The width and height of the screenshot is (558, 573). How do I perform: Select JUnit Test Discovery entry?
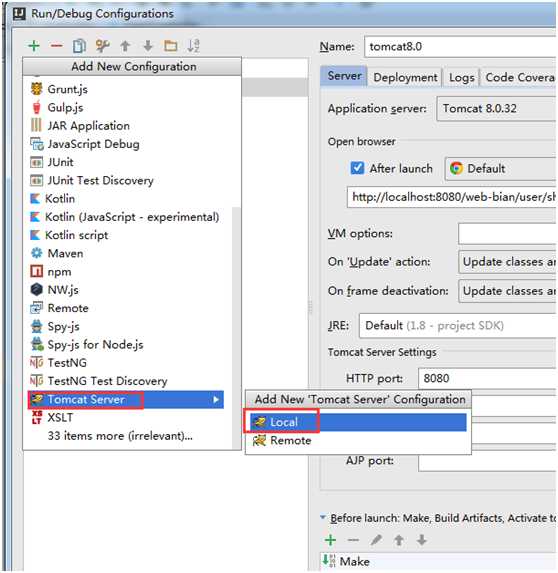click(x=127, y=181)
